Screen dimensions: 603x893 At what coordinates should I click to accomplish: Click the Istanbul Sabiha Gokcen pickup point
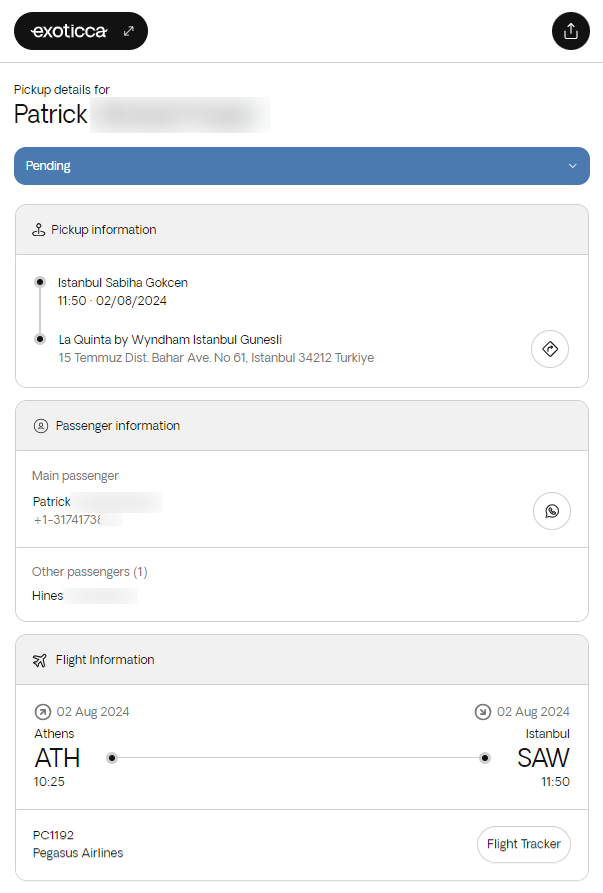point(123,283)
